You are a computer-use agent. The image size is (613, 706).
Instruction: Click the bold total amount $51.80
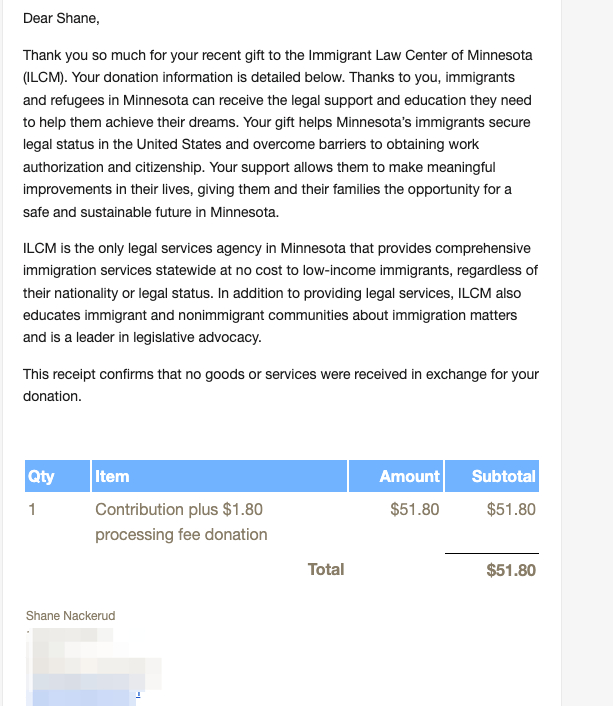tap(511, 570)
